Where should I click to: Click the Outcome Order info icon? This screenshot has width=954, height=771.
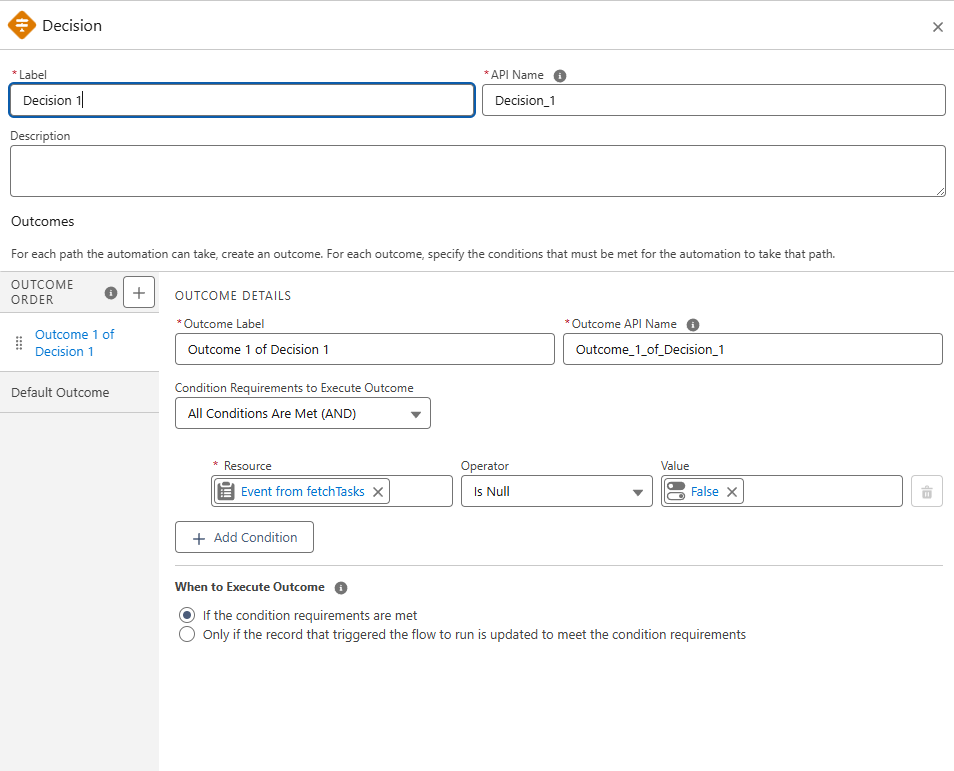(109, 292)
